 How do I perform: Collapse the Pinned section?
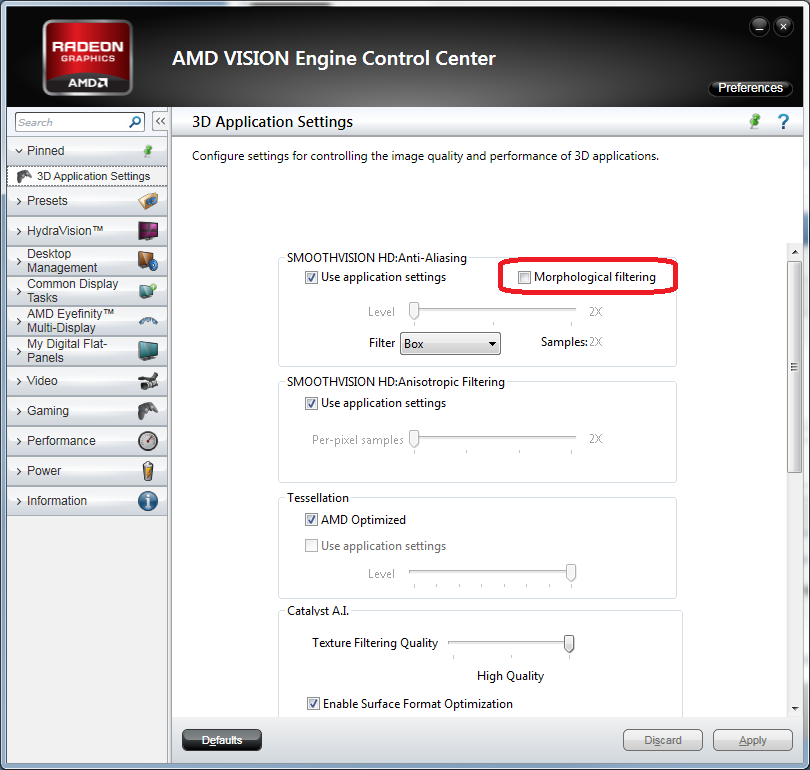point(19,151)
